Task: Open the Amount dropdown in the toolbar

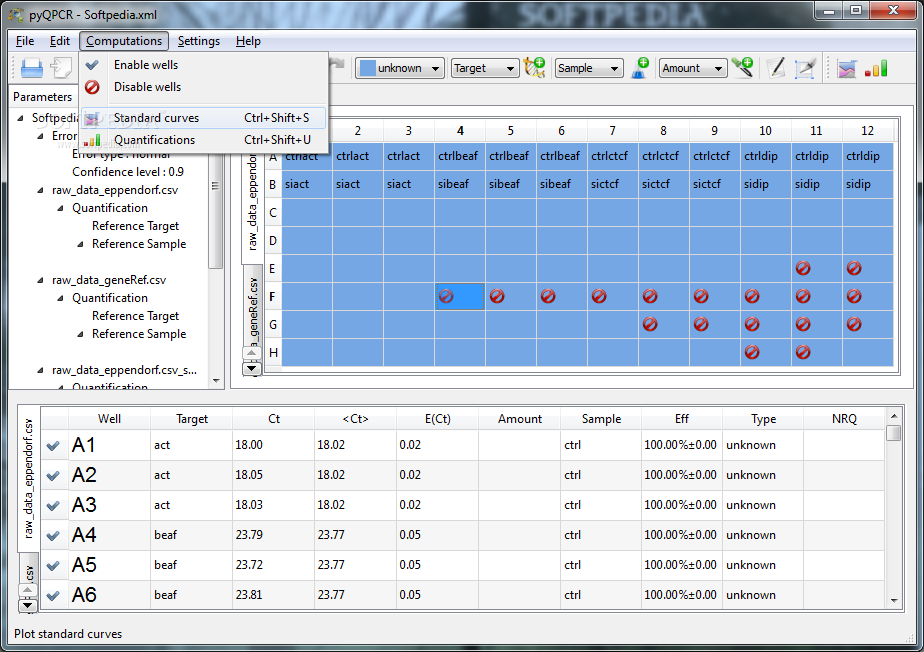Action: (x=693, y=68)
